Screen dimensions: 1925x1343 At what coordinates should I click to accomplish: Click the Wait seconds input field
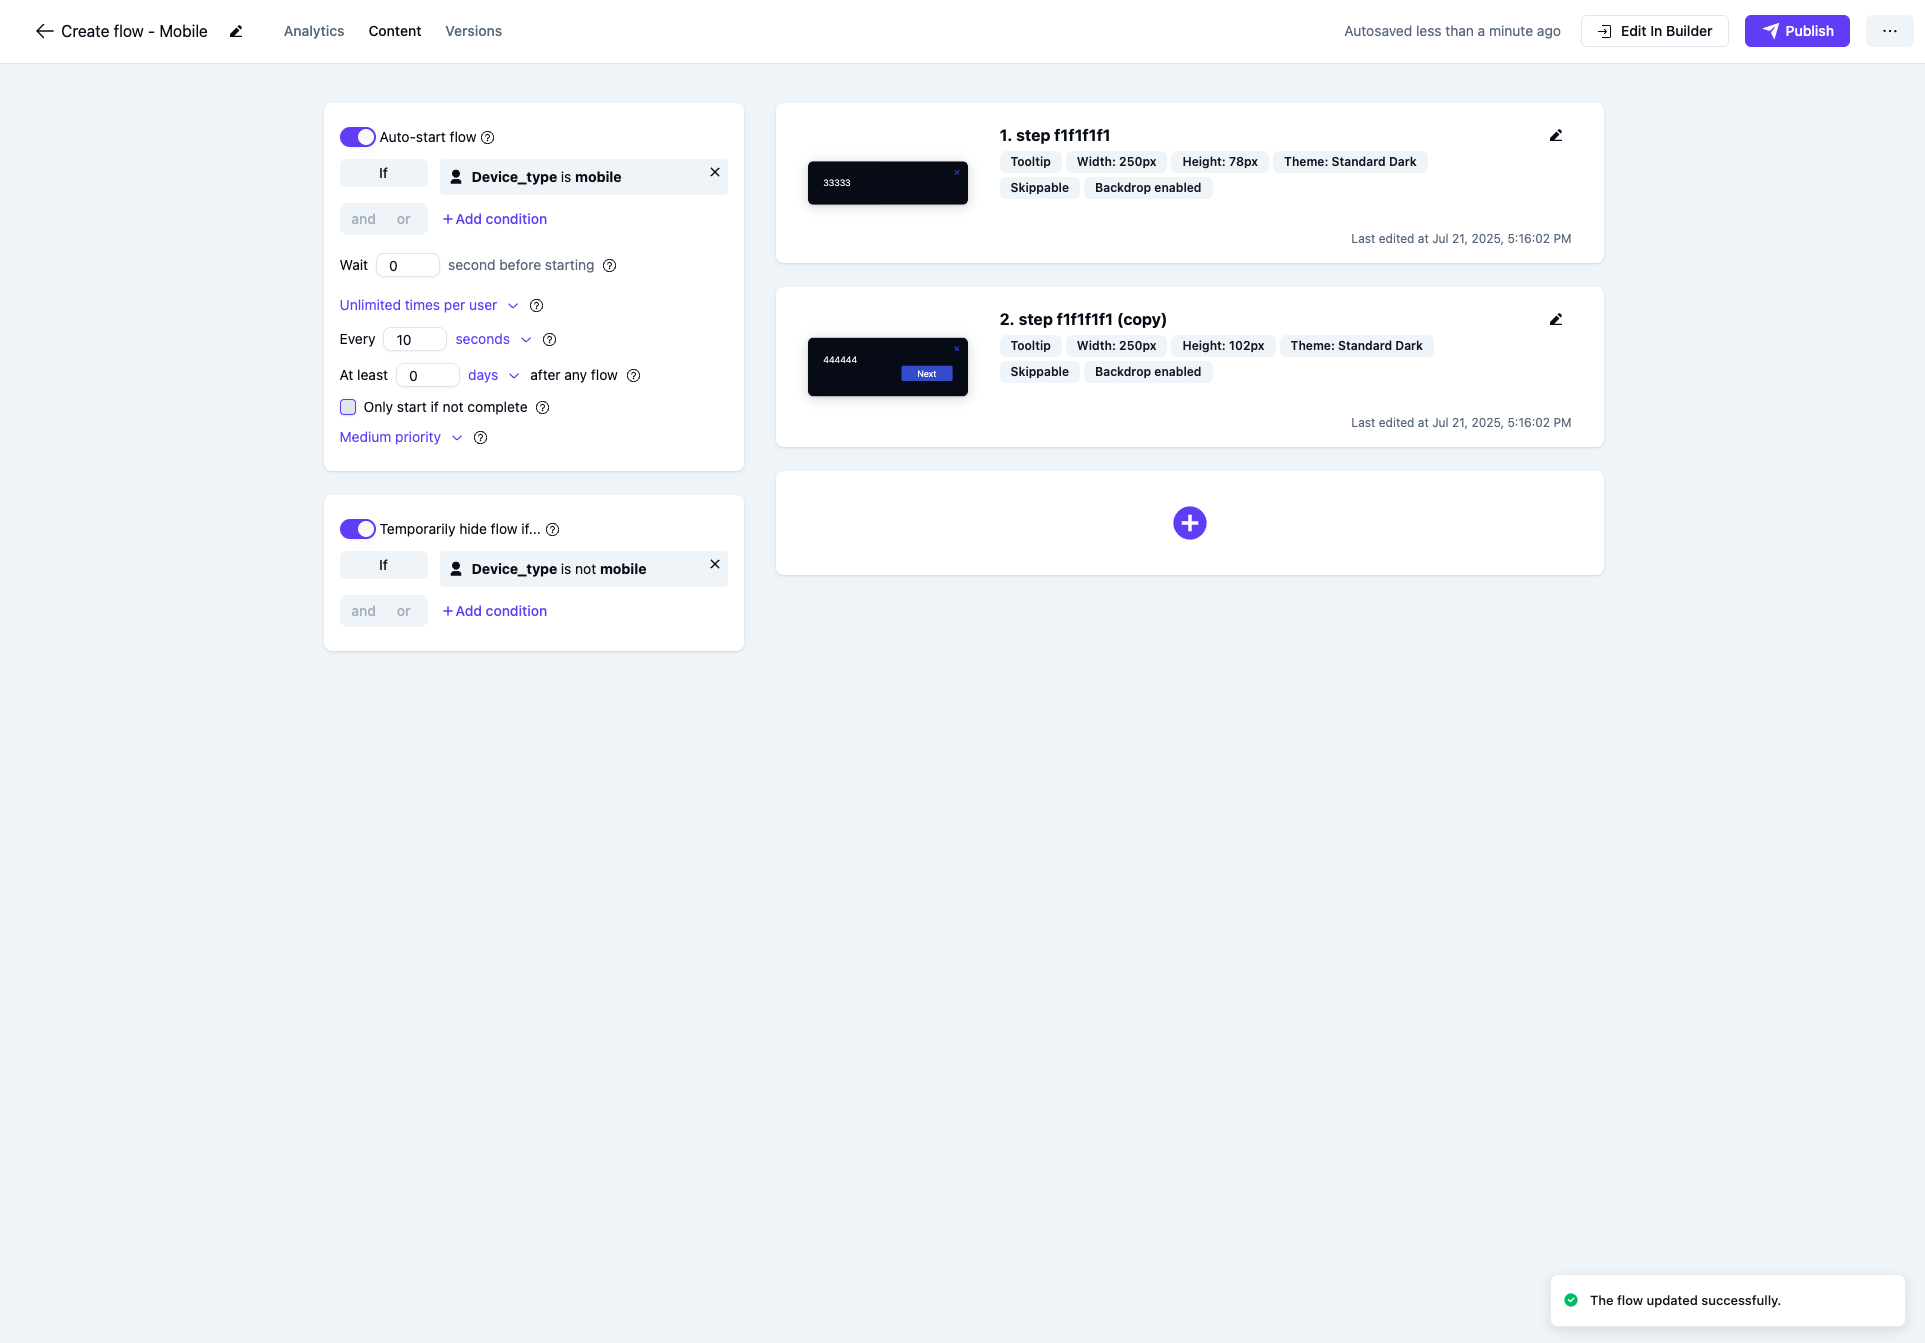tap(408, 265)
